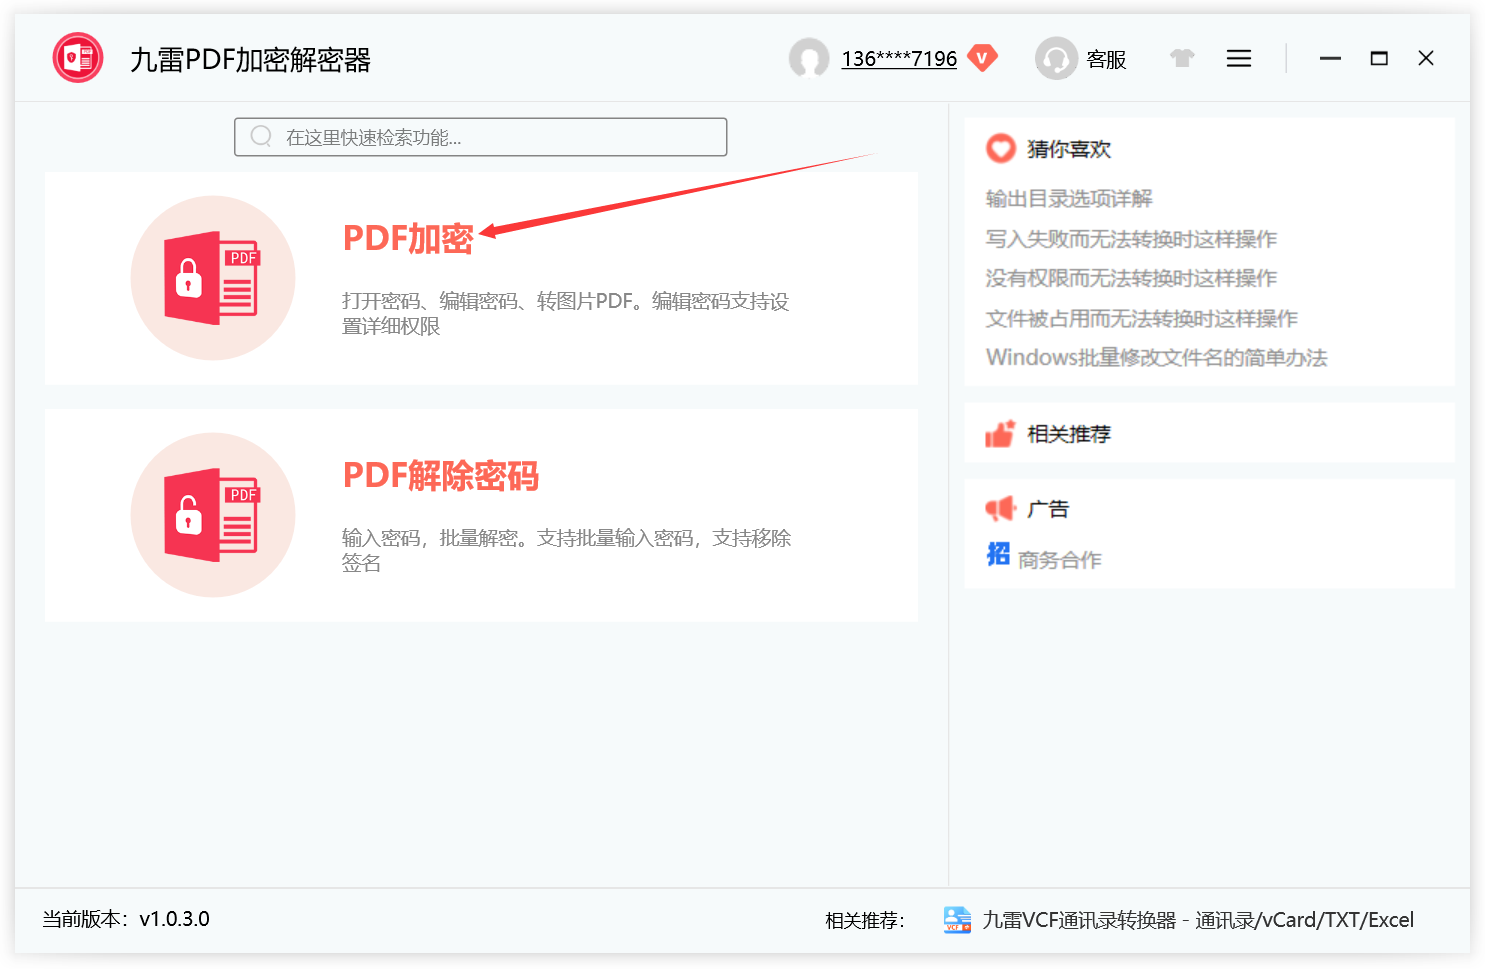Image resolution: width=1485 pixels, height=969 pixels.
Task: Minimize the application window
Action: 1330,58
